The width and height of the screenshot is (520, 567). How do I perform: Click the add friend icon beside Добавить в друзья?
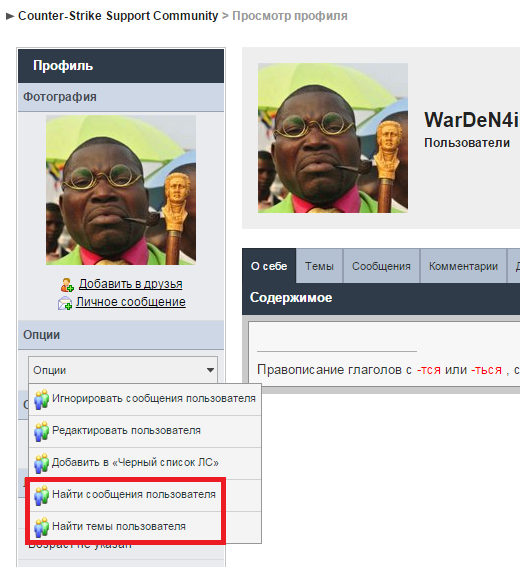[67, 285]
